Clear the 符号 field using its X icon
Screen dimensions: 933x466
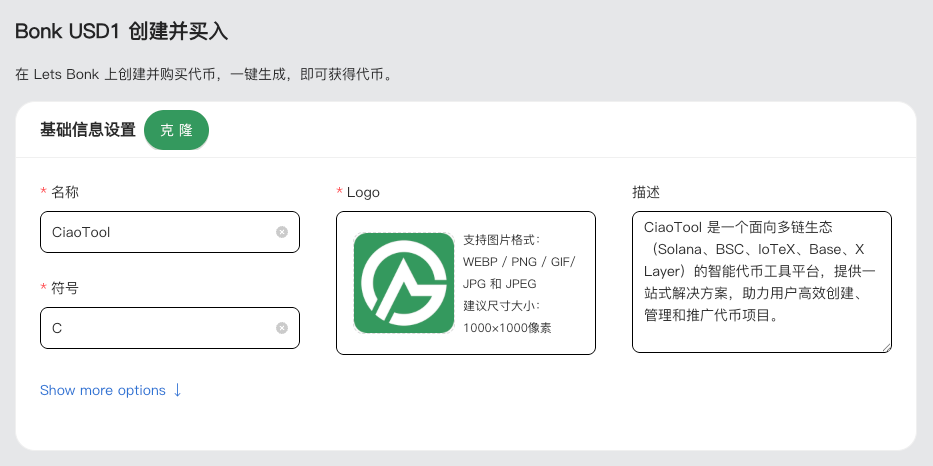pos(282,328)
